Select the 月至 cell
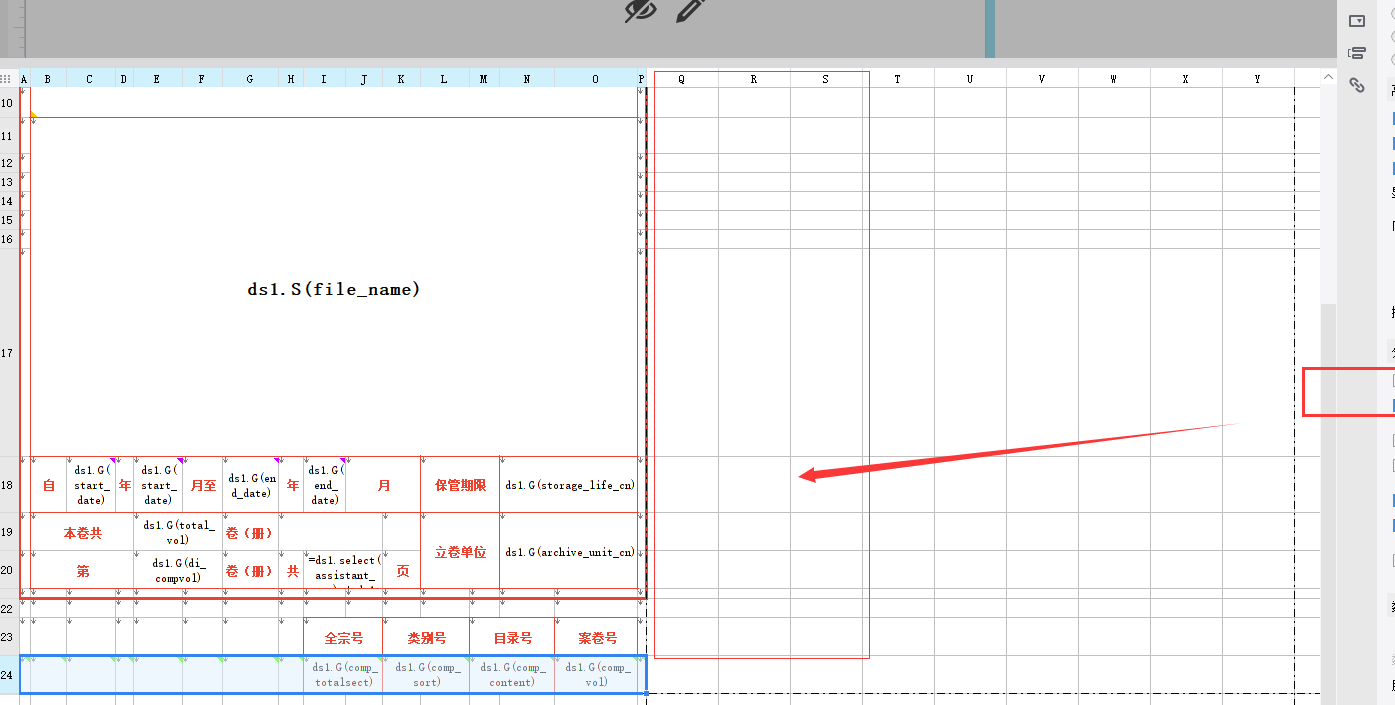This screenshot has width=1395, height=705. click(203, 485)
